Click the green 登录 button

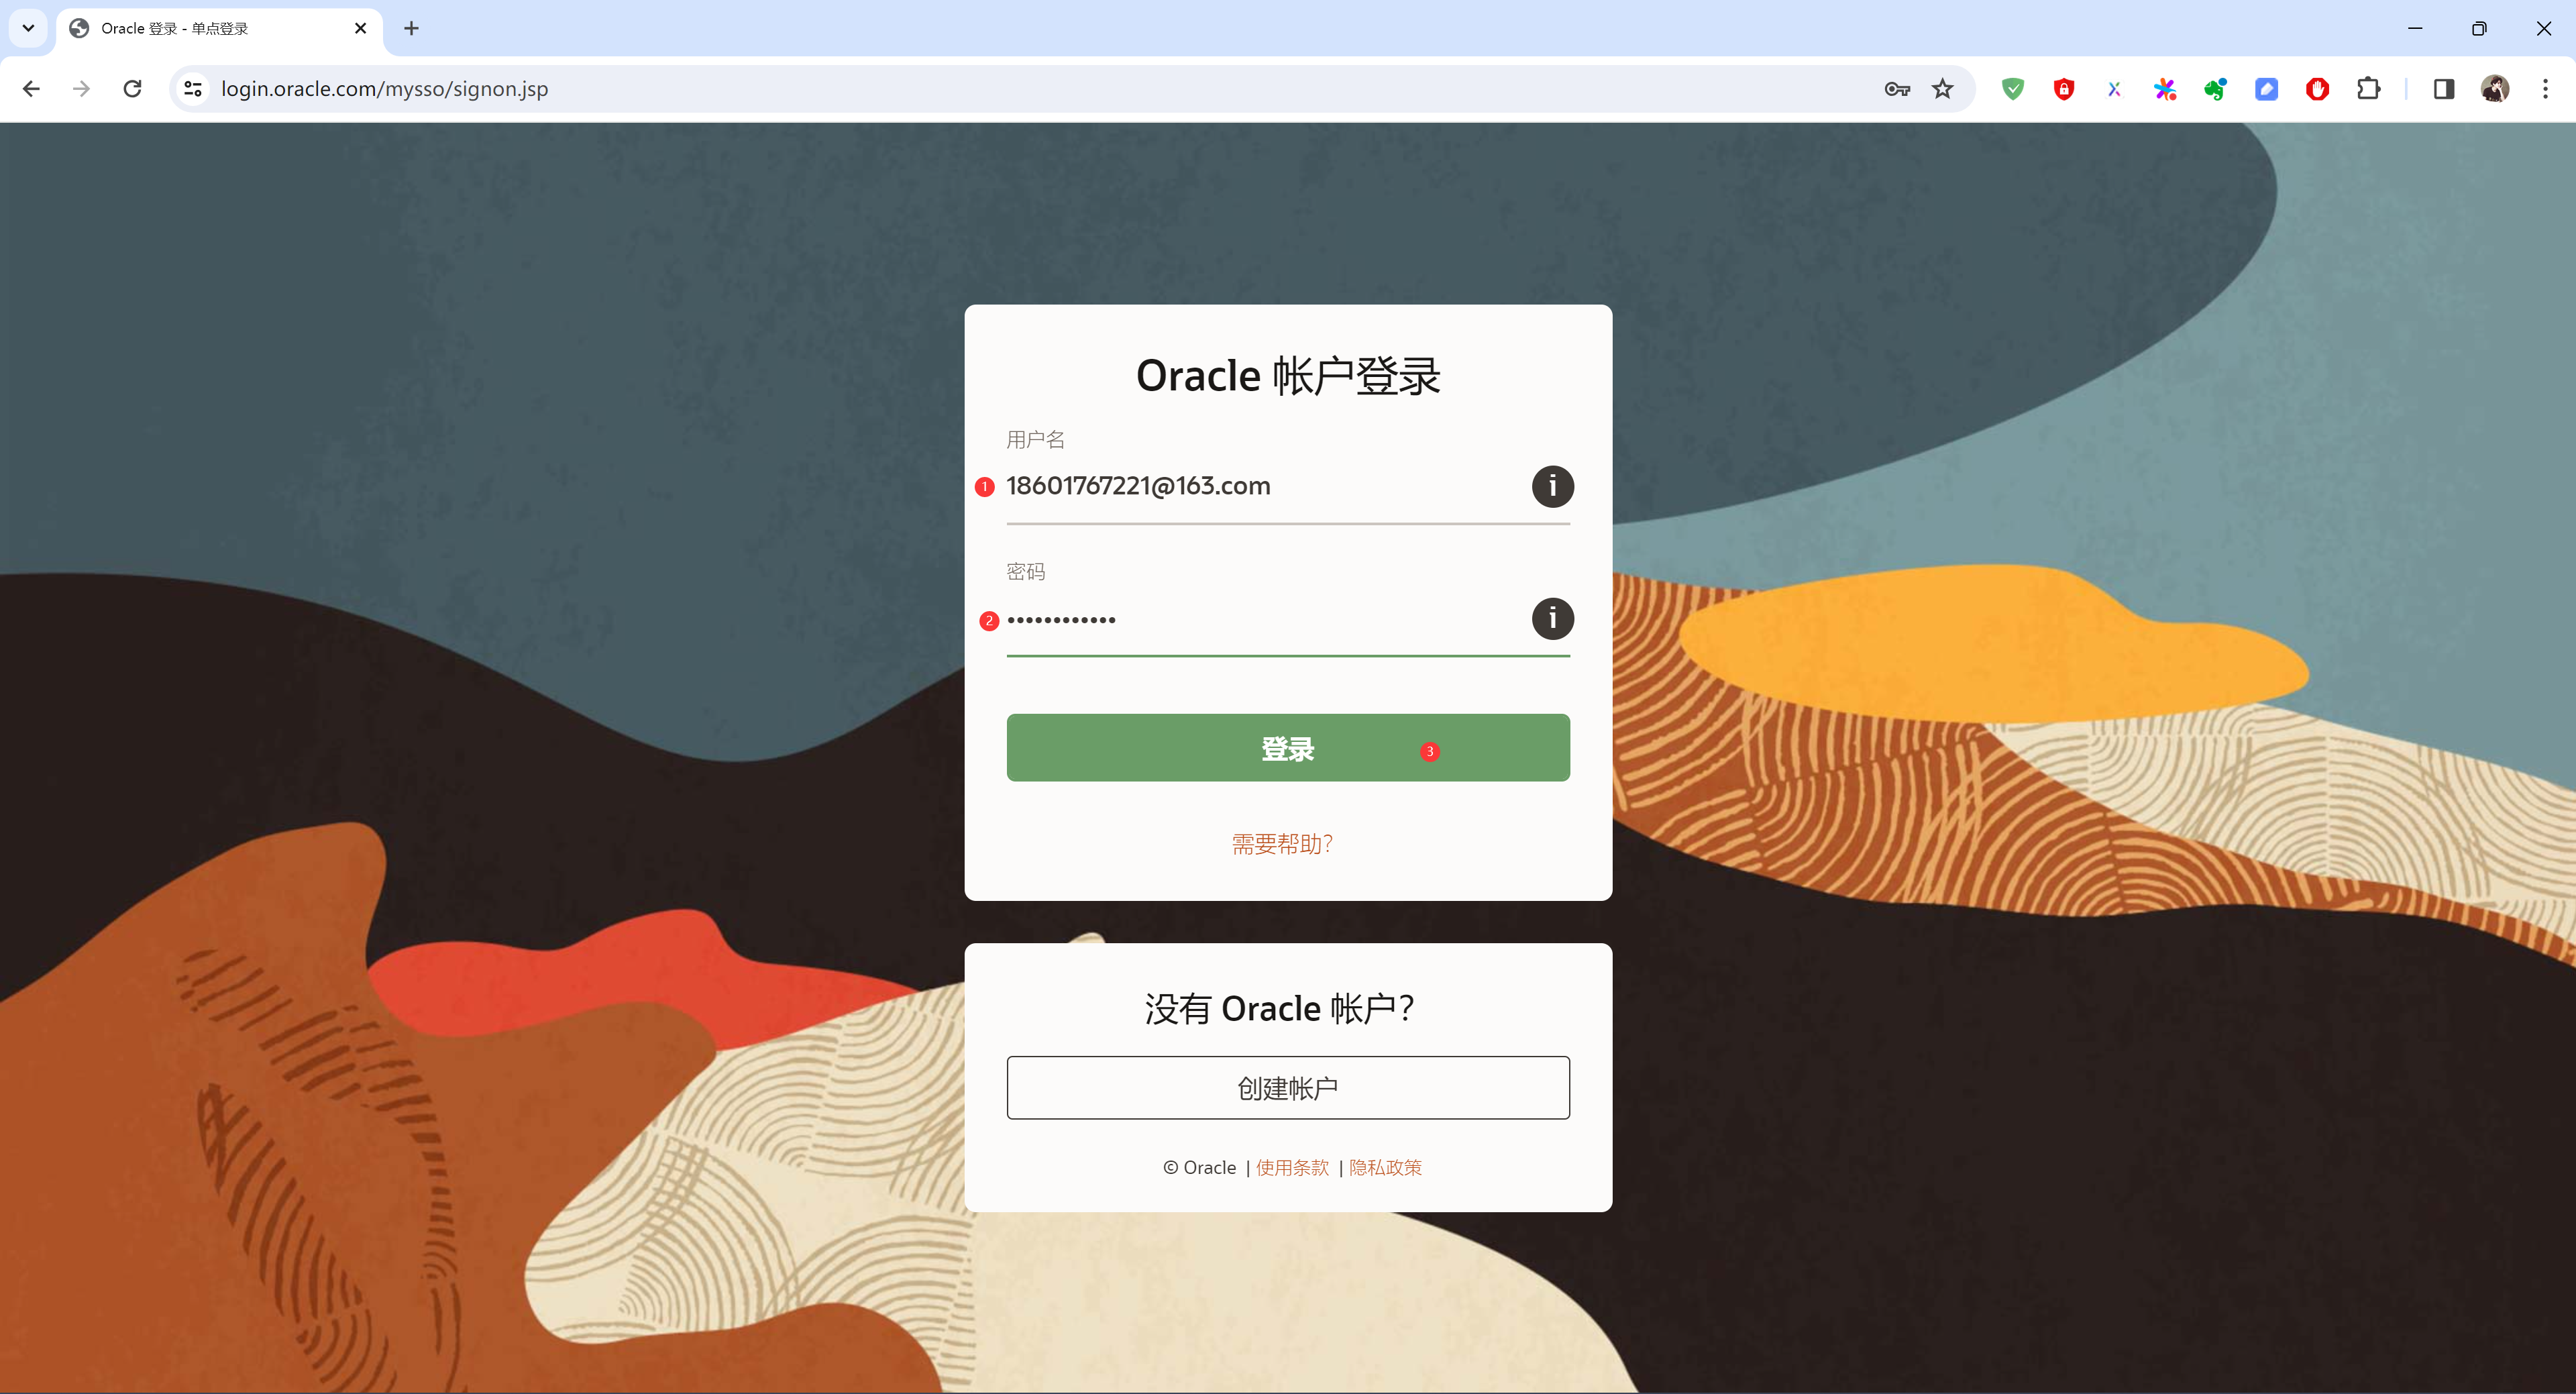tap(1288, 747)
